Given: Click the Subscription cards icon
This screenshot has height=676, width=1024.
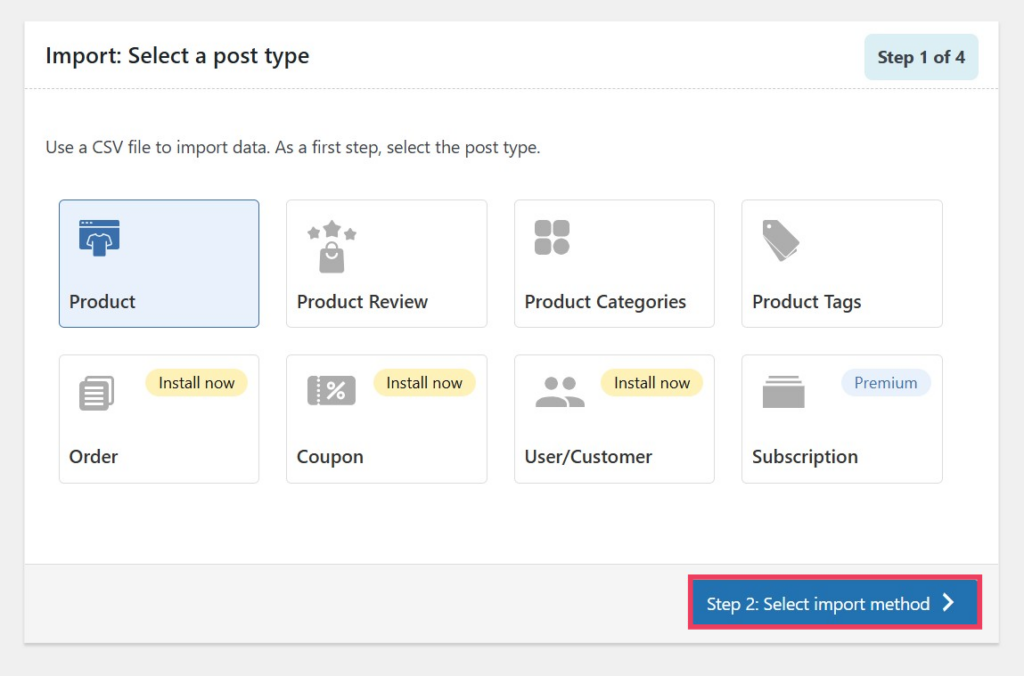Looking at the screenshot, I should (x=784, y=392).
